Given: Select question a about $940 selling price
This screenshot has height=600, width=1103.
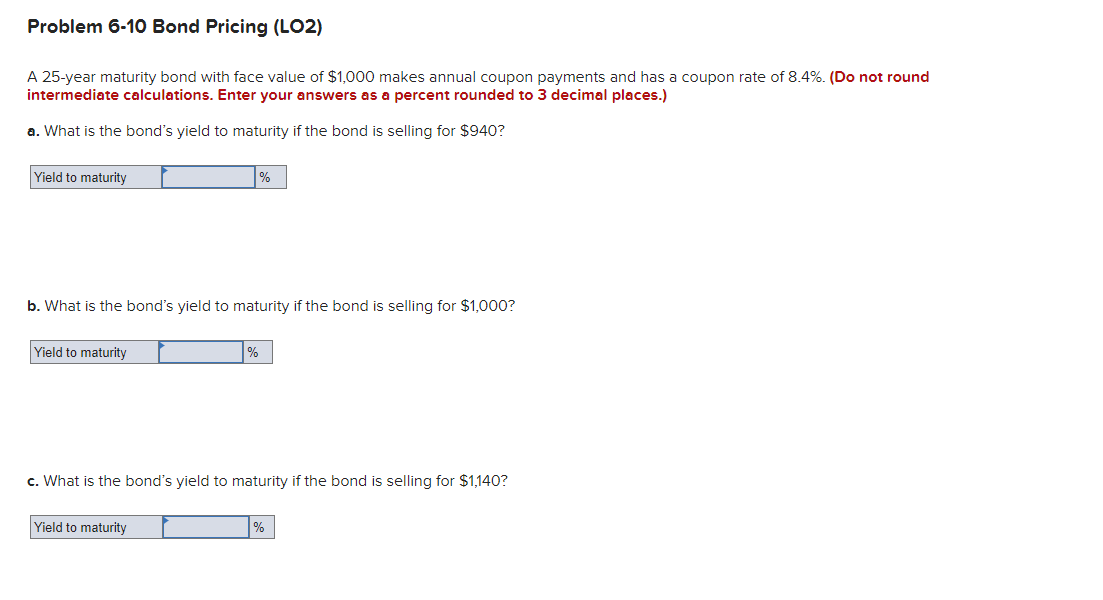Looking at the screenshot, I should click(x=266, y=130).
